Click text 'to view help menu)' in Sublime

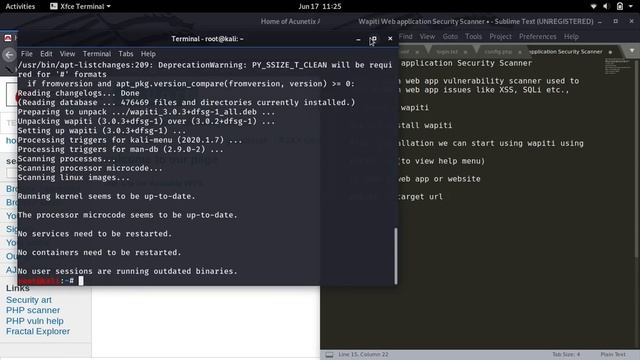443,161
